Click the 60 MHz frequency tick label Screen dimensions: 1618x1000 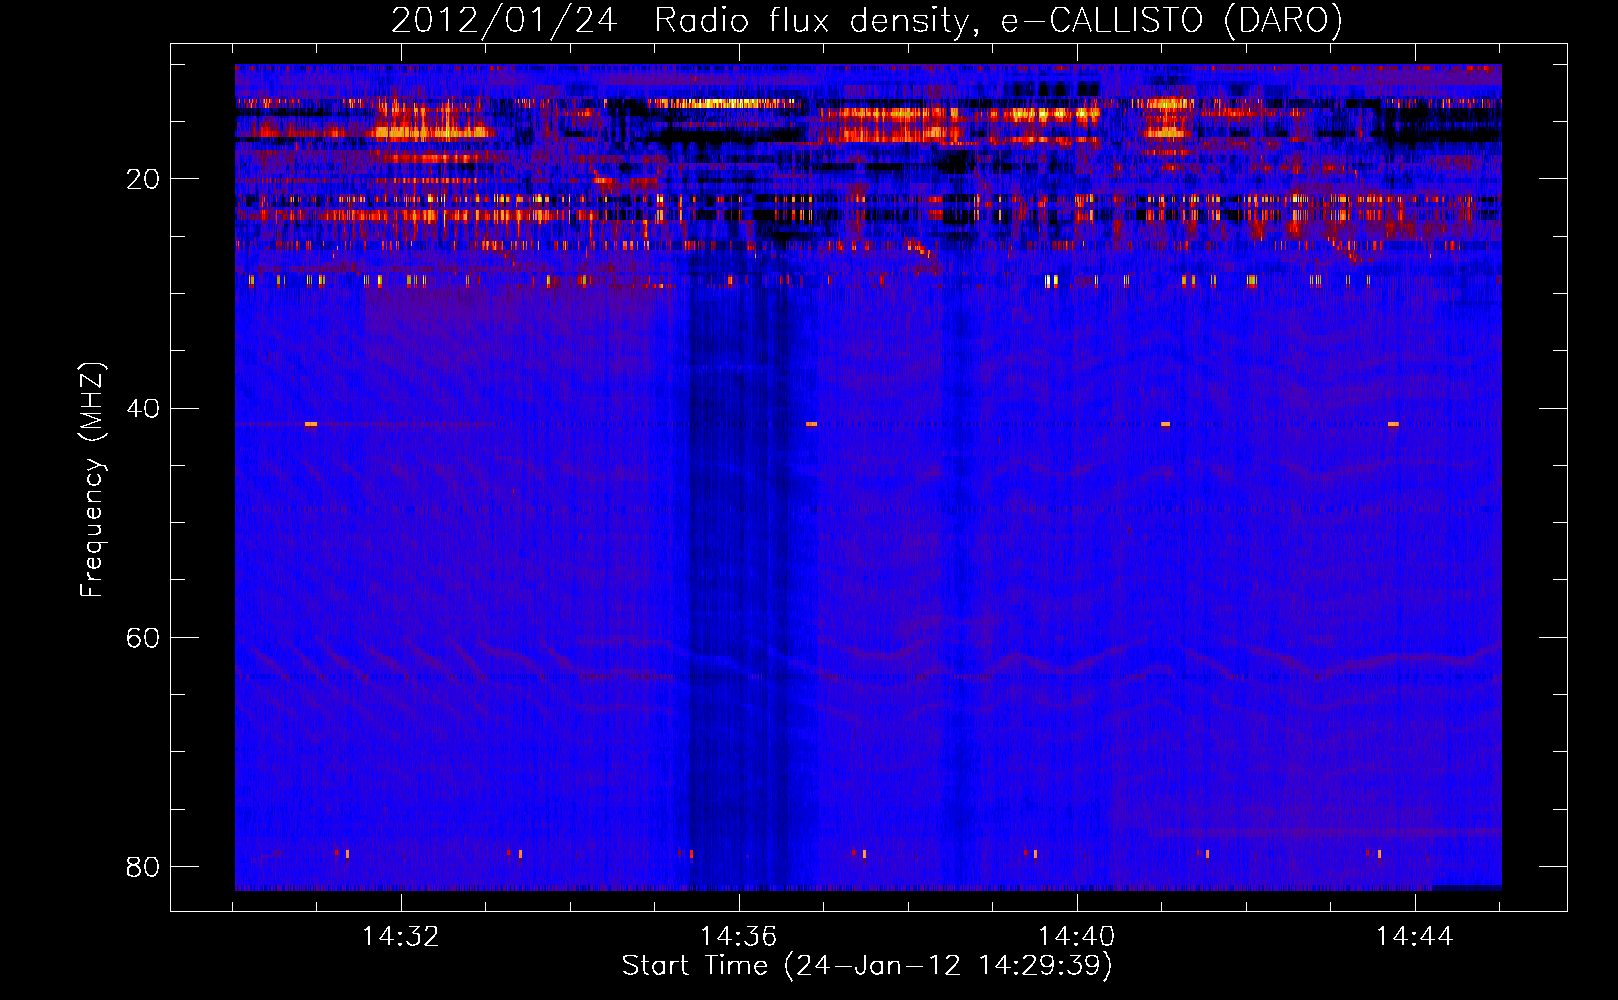click(143, 637)
